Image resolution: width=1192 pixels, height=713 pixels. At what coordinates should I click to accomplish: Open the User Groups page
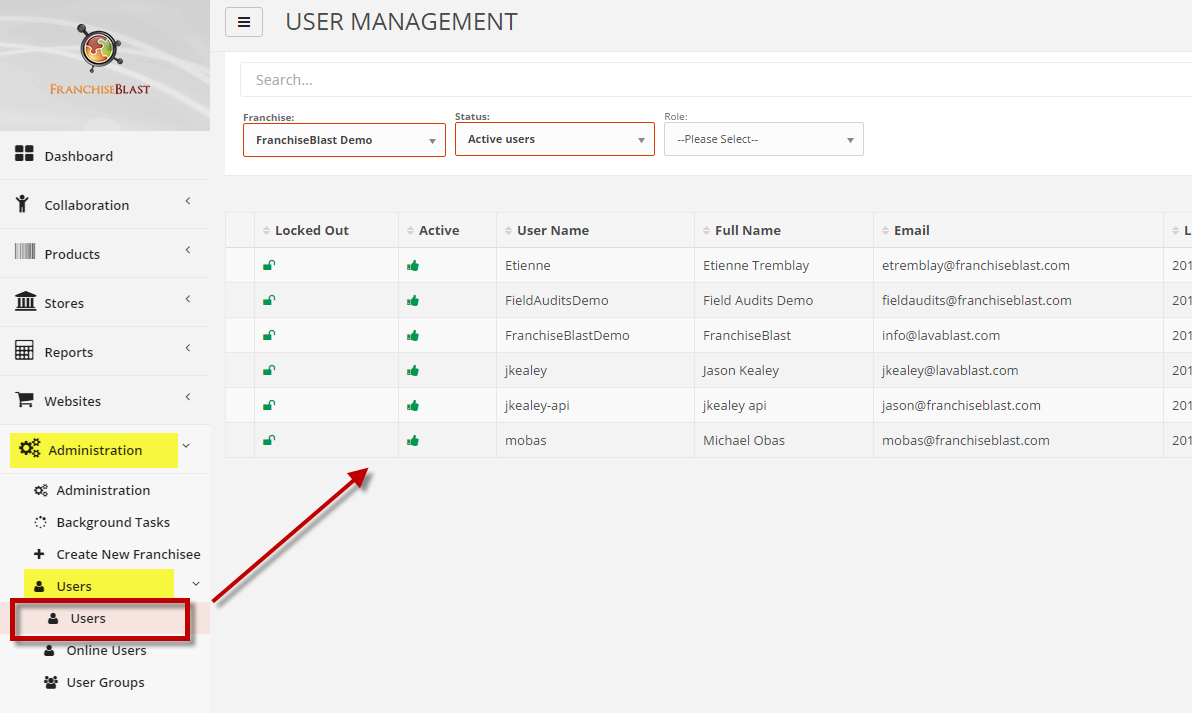[105, 683]
